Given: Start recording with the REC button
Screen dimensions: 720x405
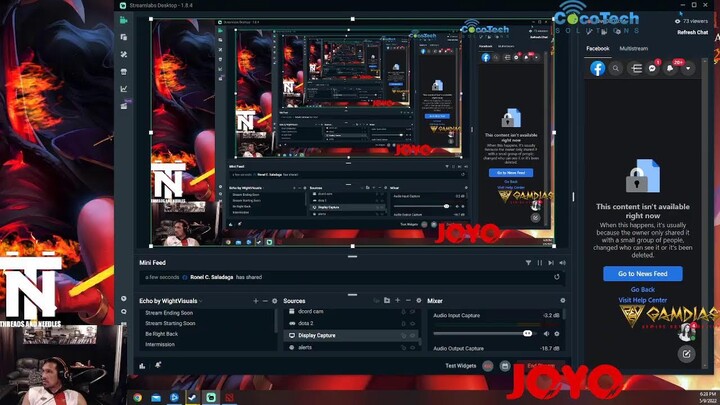Looking at the screenshot, I should (x=488, y=366).
